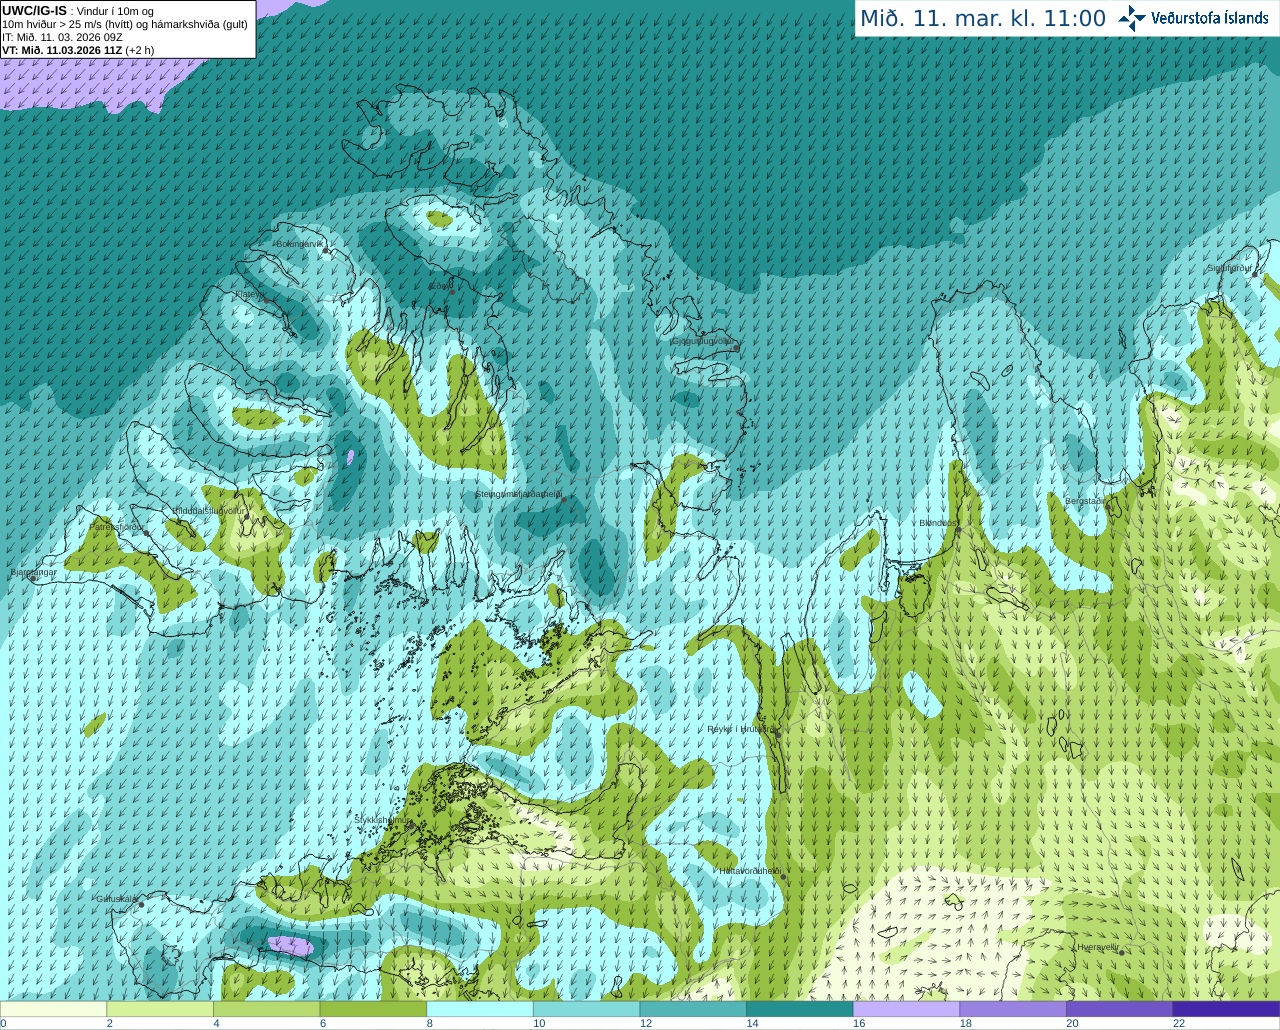
Task: Click the palest yellow 0–2 m/s legend swatch
Action: (53, 1009)
